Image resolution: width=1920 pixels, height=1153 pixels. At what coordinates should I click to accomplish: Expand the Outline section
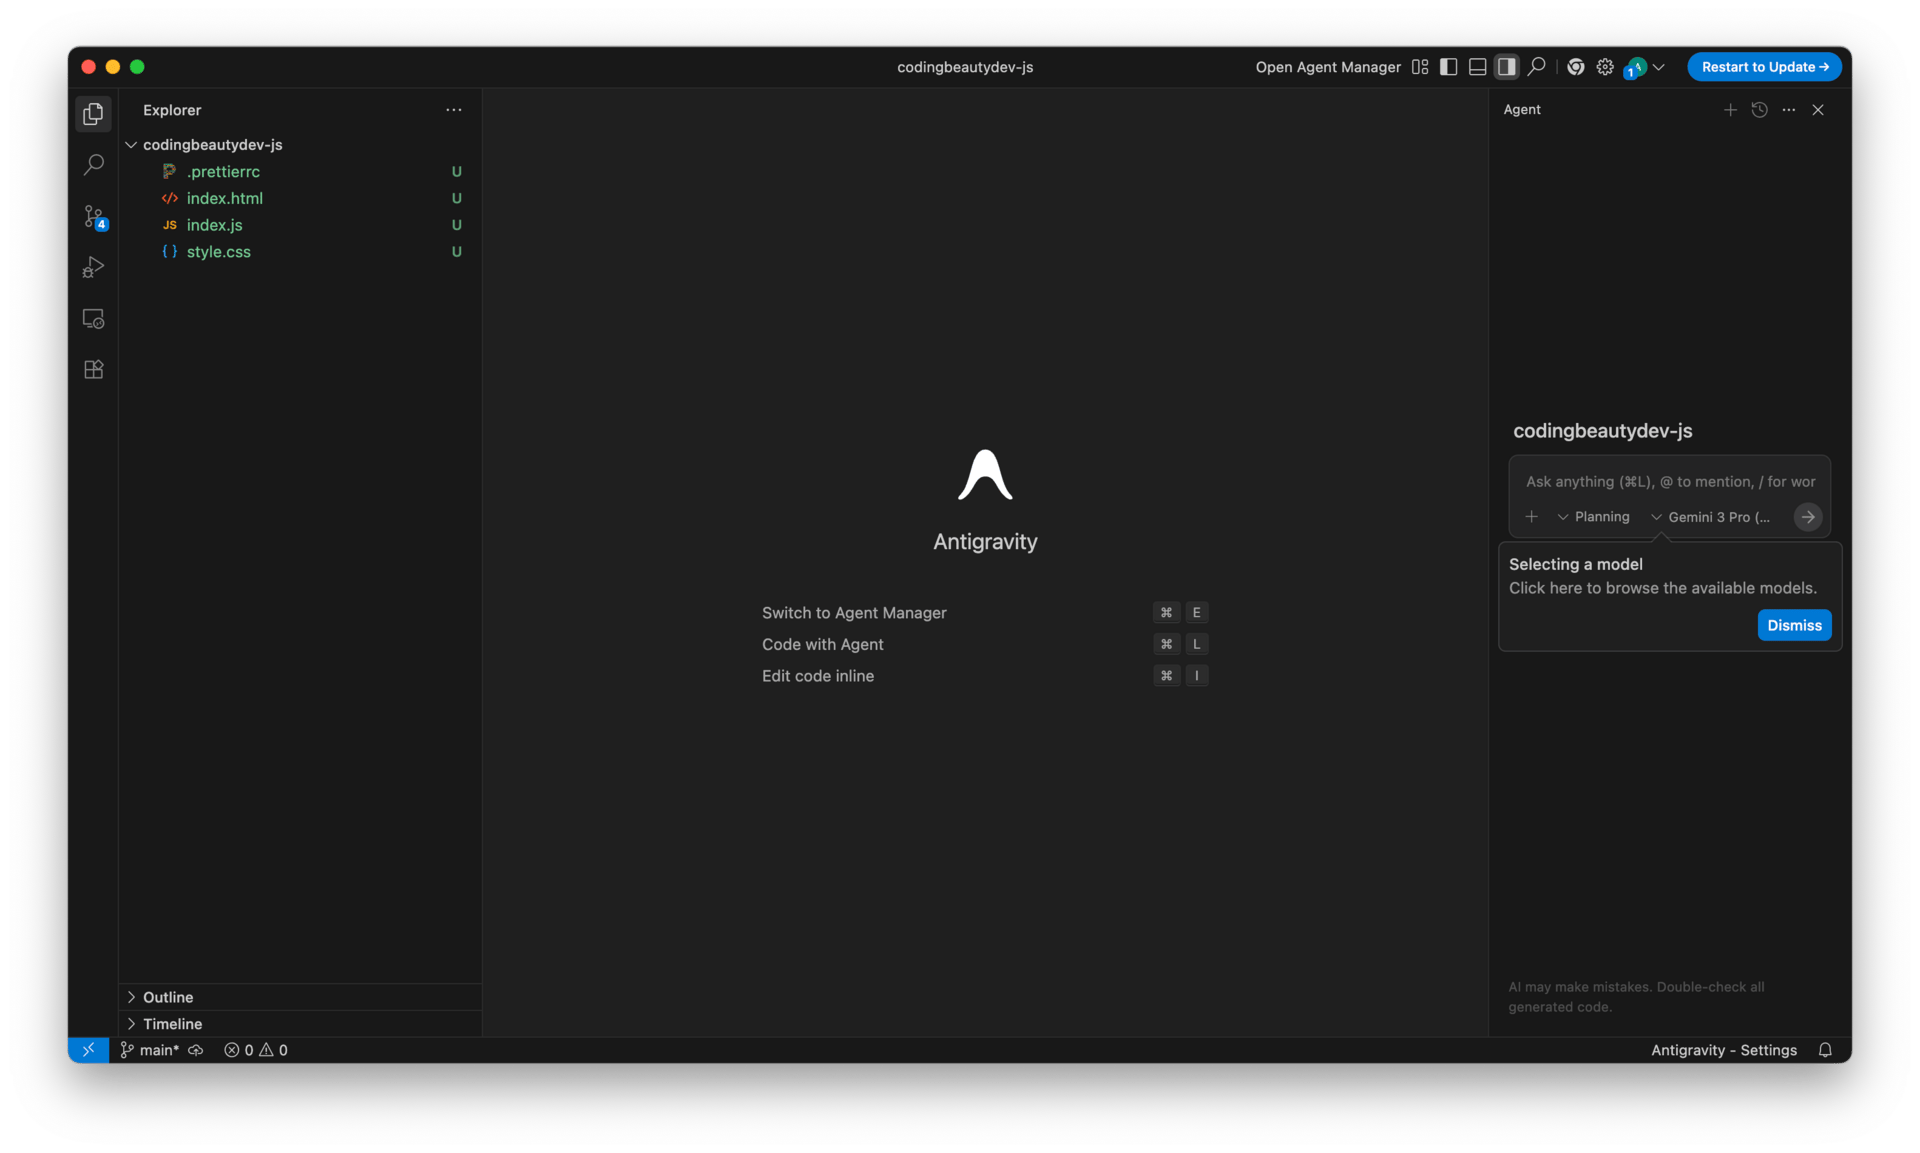168,997
